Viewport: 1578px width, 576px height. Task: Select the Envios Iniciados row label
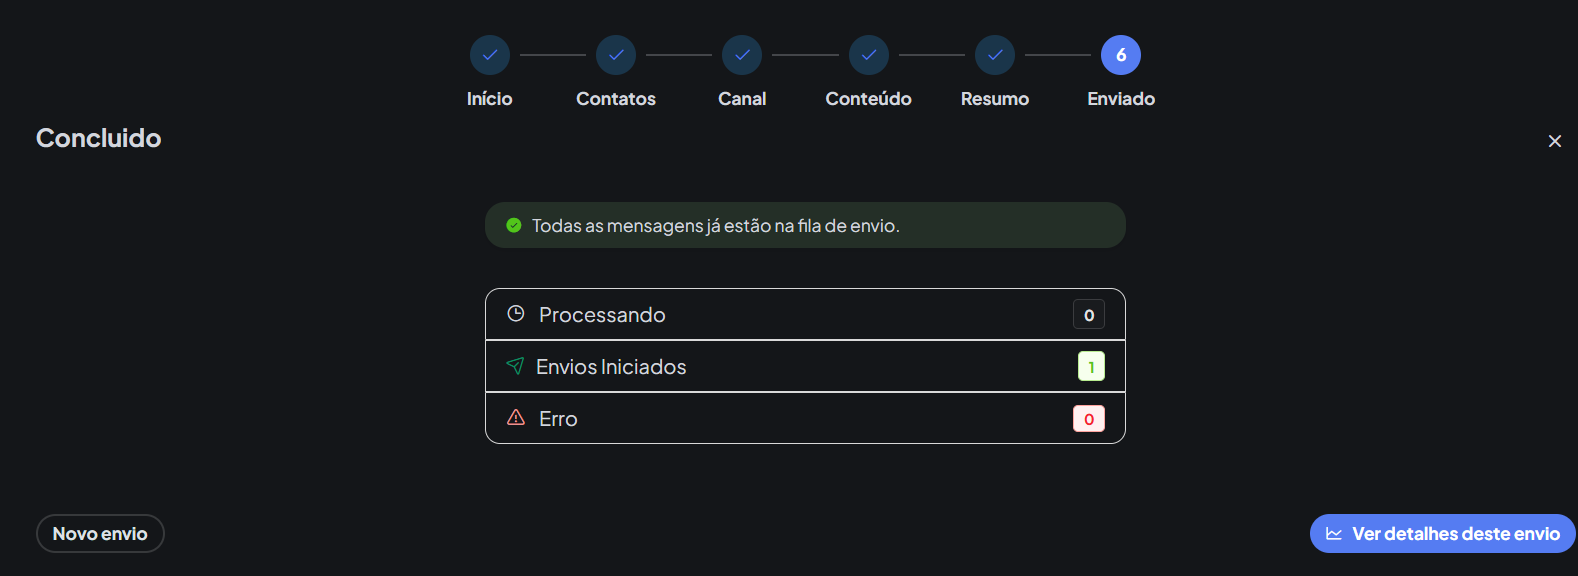point(611,367)
